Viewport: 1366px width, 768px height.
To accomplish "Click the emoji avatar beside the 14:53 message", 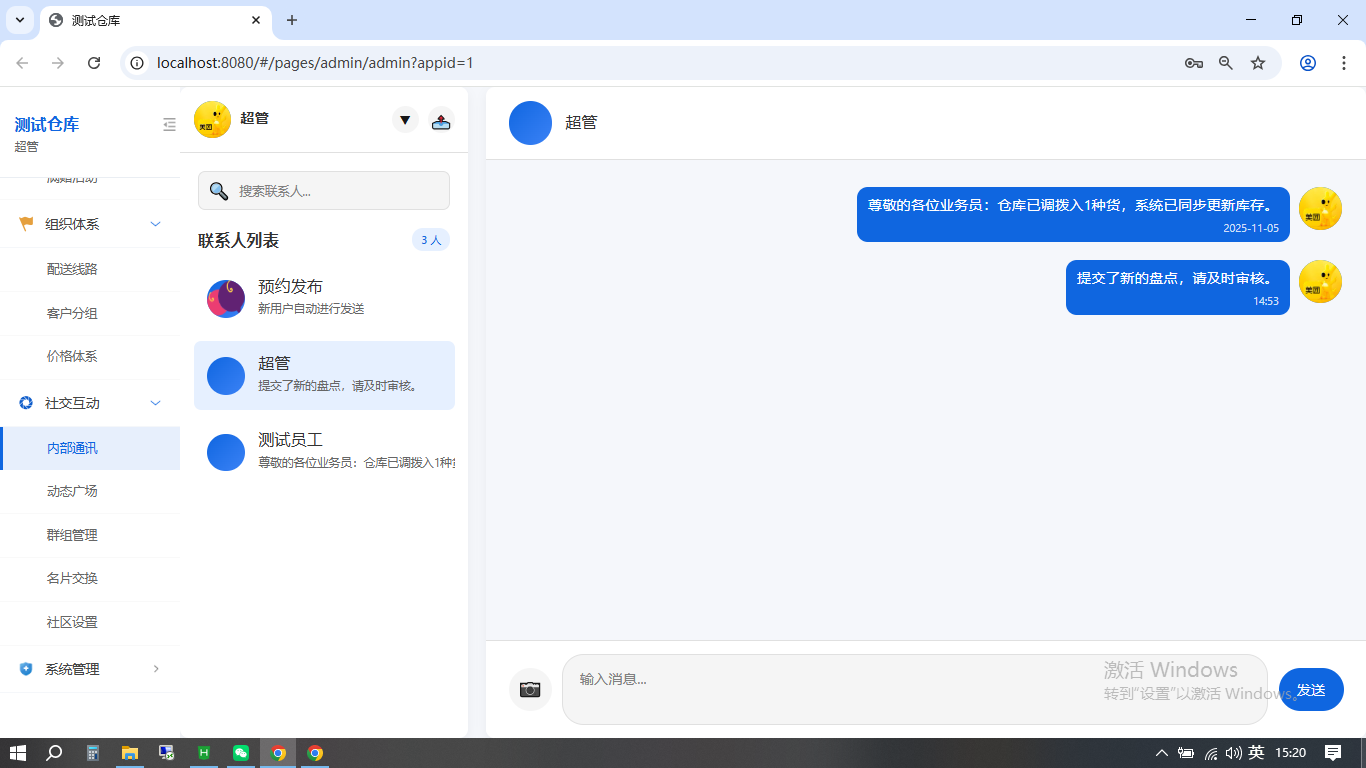I will (1320, 281).
